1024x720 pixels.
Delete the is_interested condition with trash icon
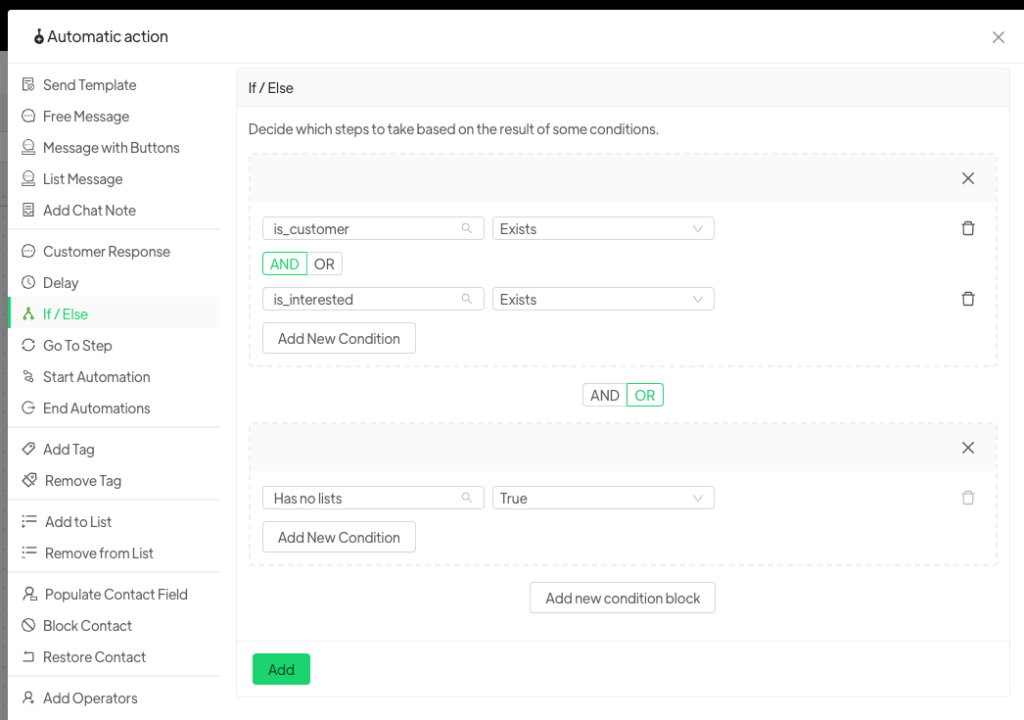pos(967,299)
